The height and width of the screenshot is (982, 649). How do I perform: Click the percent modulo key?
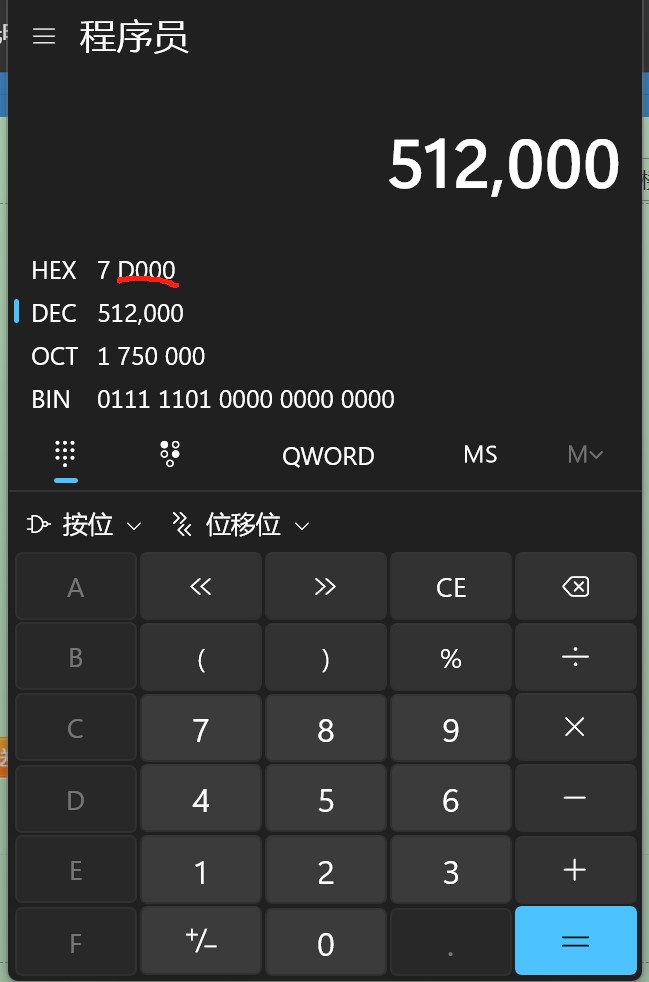451,657
